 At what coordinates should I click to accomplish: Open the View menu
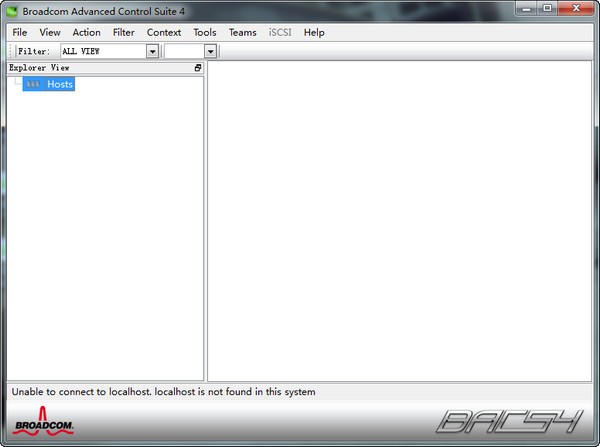[50, 33]
